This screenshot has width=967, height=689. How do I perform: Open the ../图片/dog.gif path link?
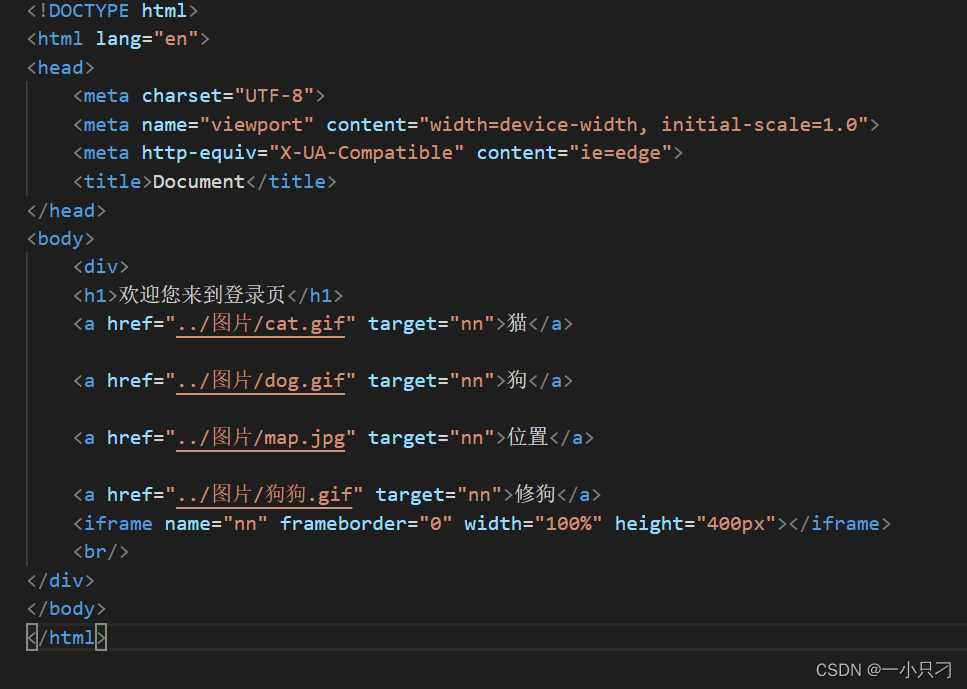pyautogui.click(x=260, y=380)
